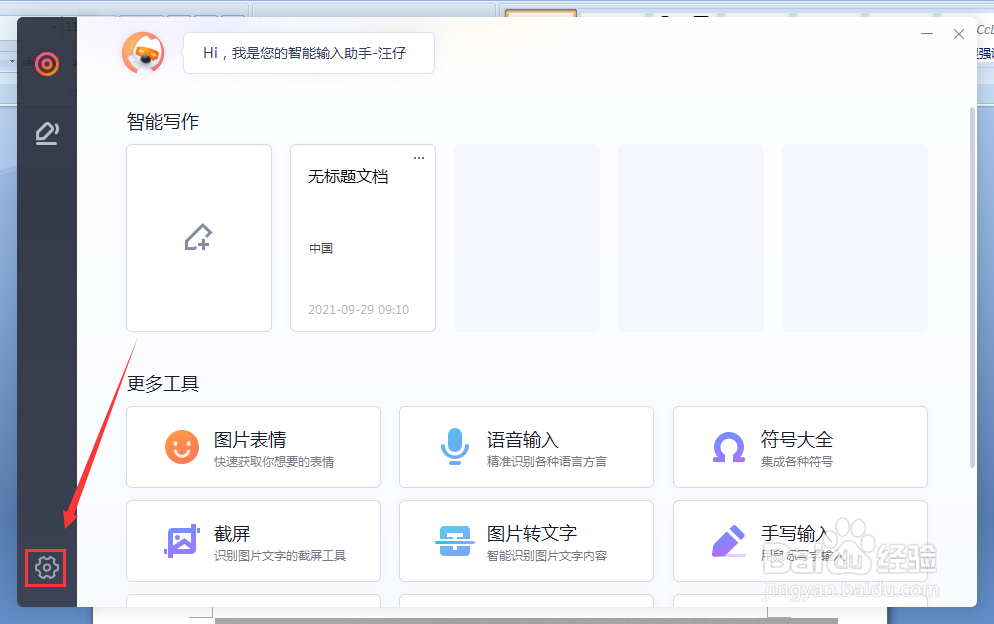Click the purple screenshot image icon
Viewport: 994px width, 624px height.
[x=182, y=541]
